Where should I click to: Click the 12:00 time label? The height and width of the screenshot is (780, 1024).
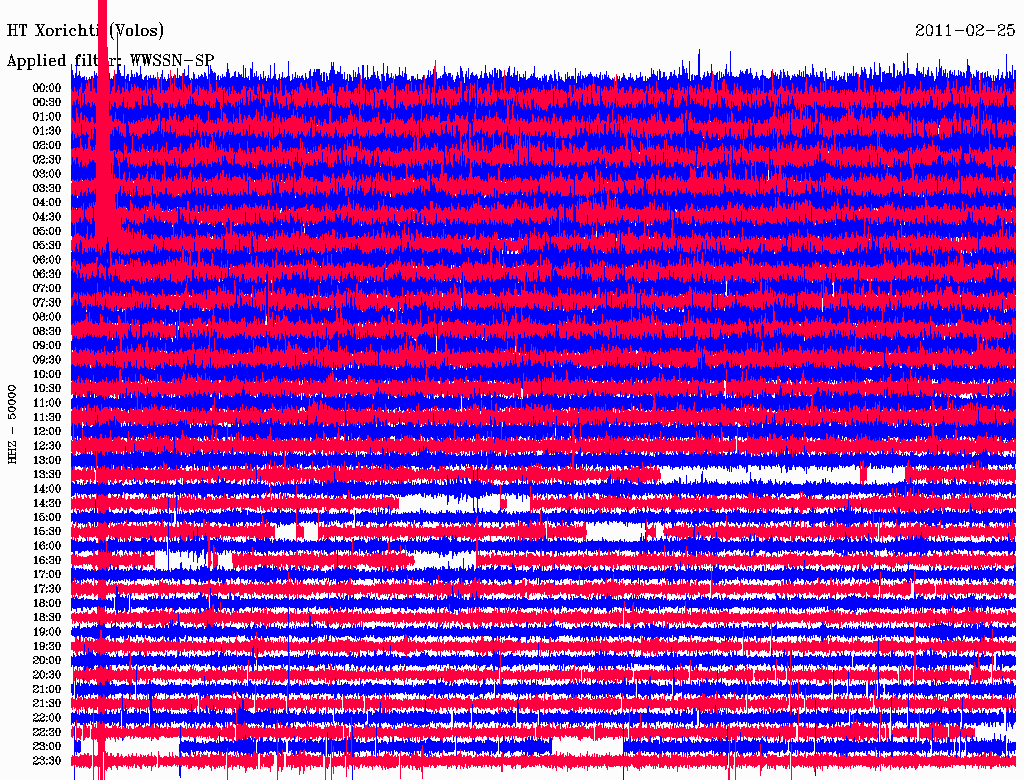click(46, 431)
